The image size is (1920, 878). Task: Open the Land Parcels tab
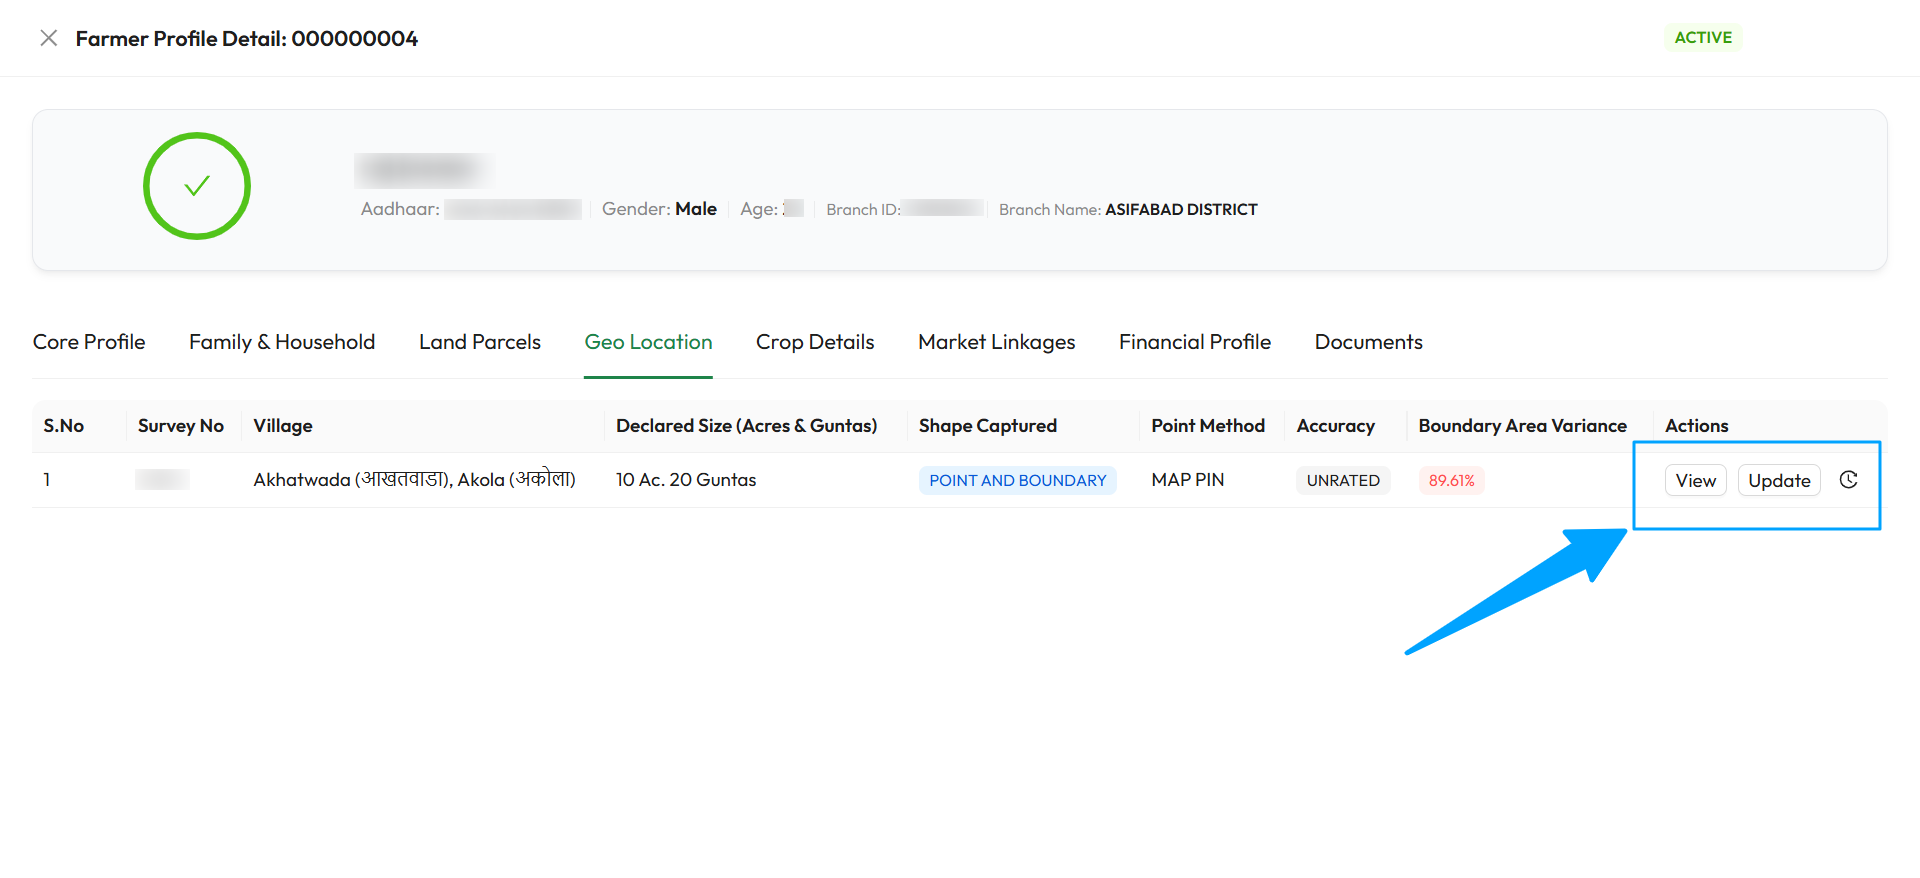tap(480, 342)
